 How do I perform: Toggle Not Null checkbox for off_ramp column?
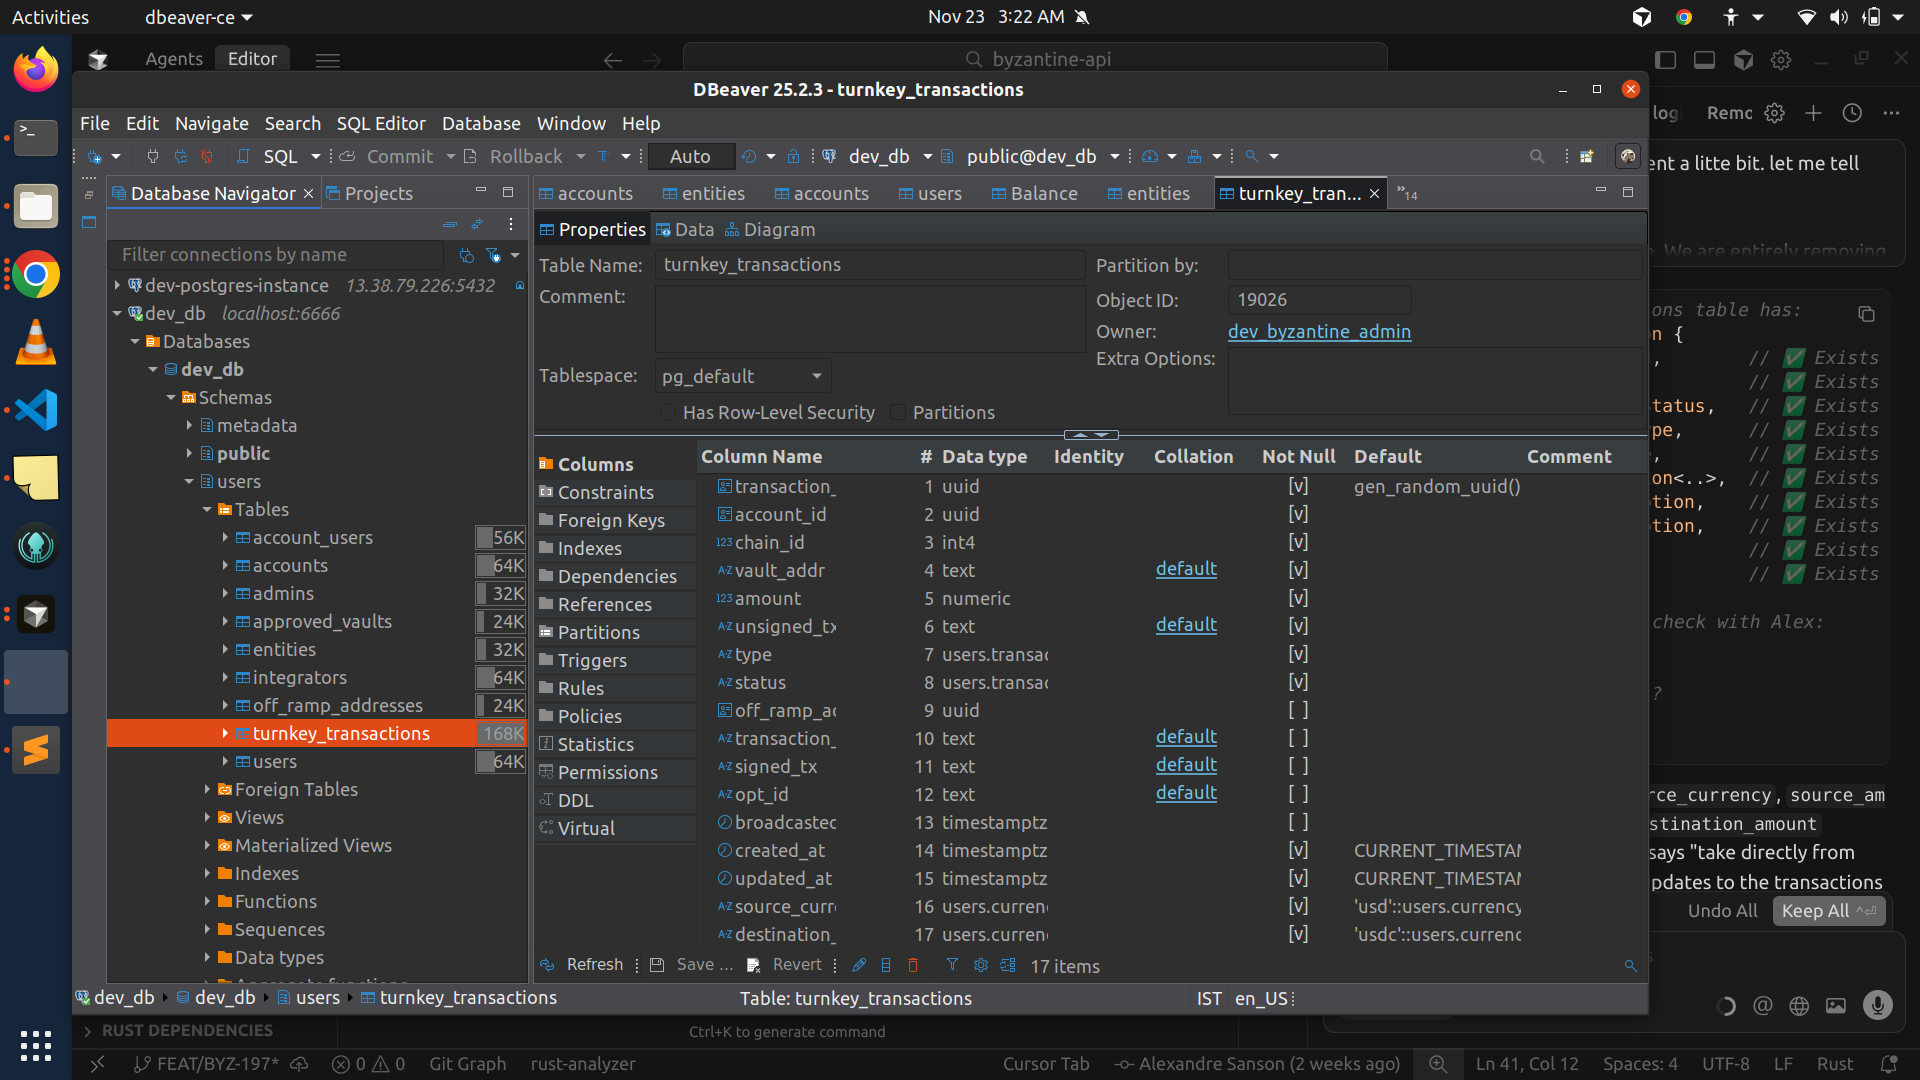[1298, 710]
